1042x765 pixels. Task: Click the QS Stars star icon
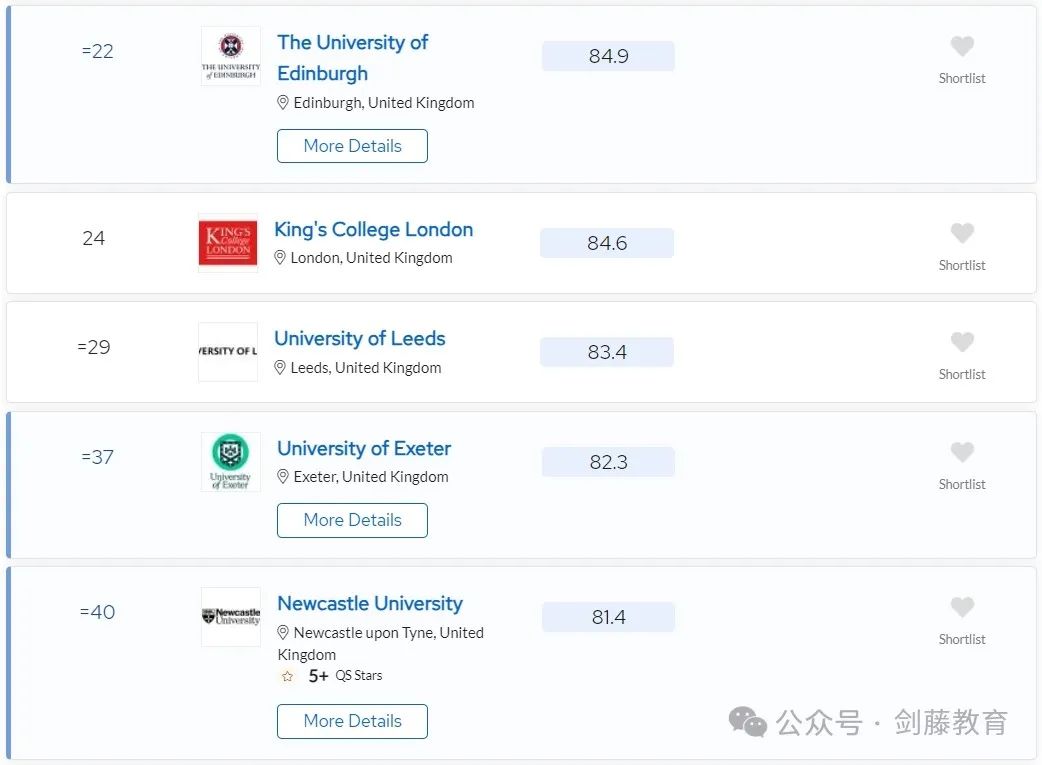click(287, 677)
